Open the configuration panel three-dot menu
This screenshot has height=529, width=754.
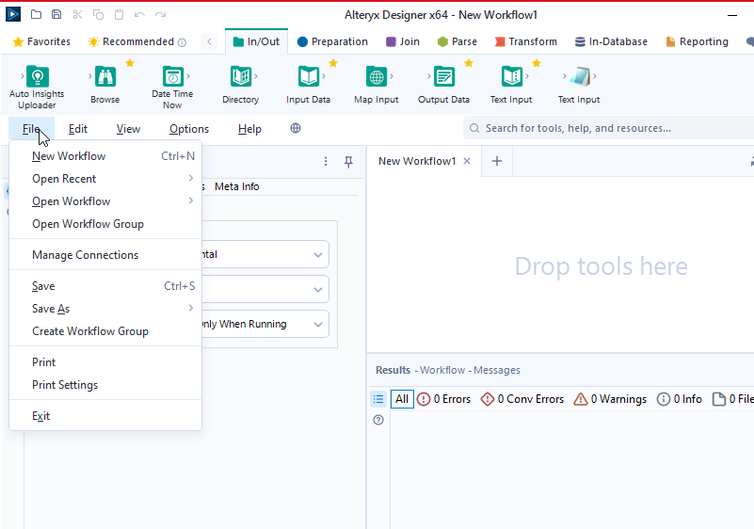(326, 162)
